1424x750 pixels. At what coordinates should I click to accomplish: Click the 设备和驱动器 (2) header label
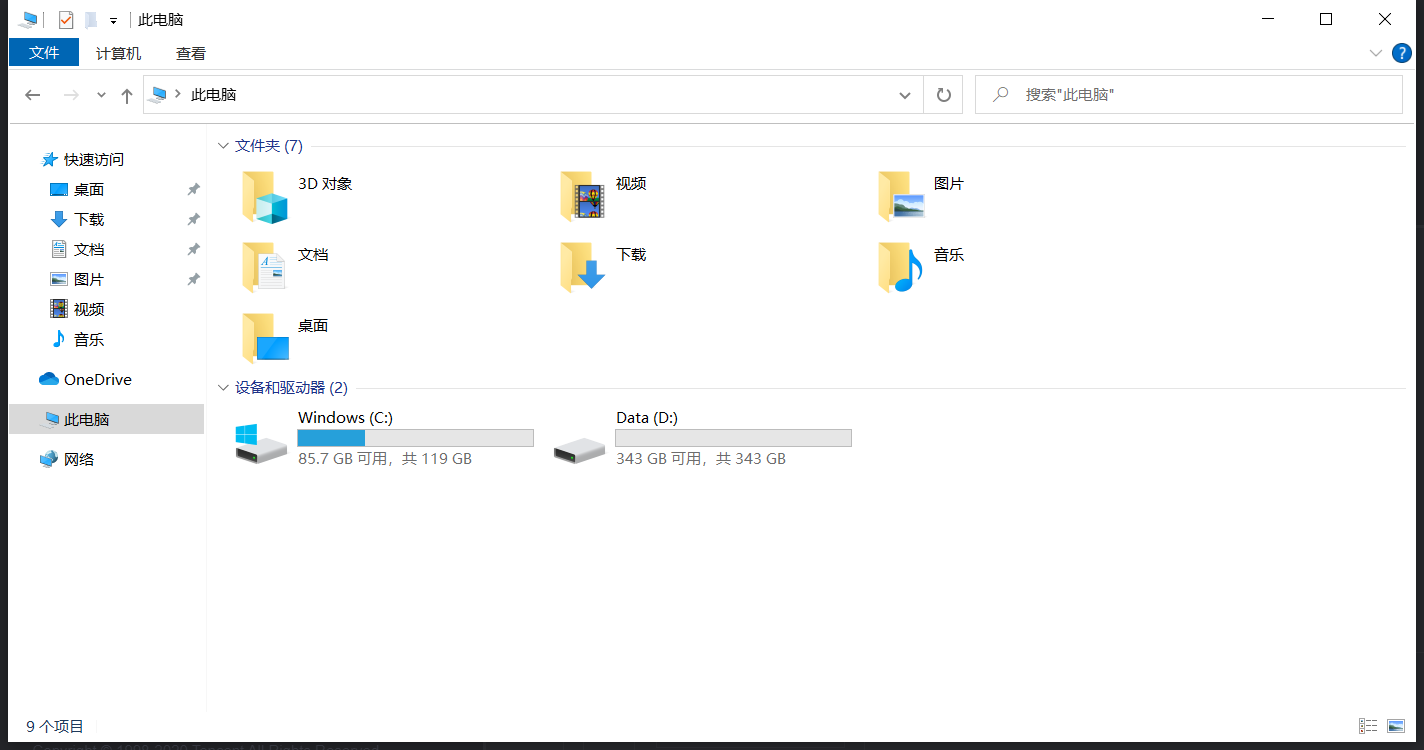pos(291,388)
